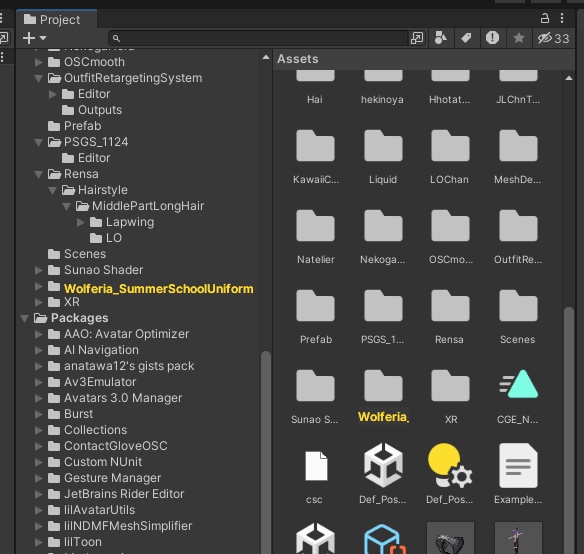584x554 pixels.
Task: Select the Rensa folder icon in grid
Action: point(450,306)
